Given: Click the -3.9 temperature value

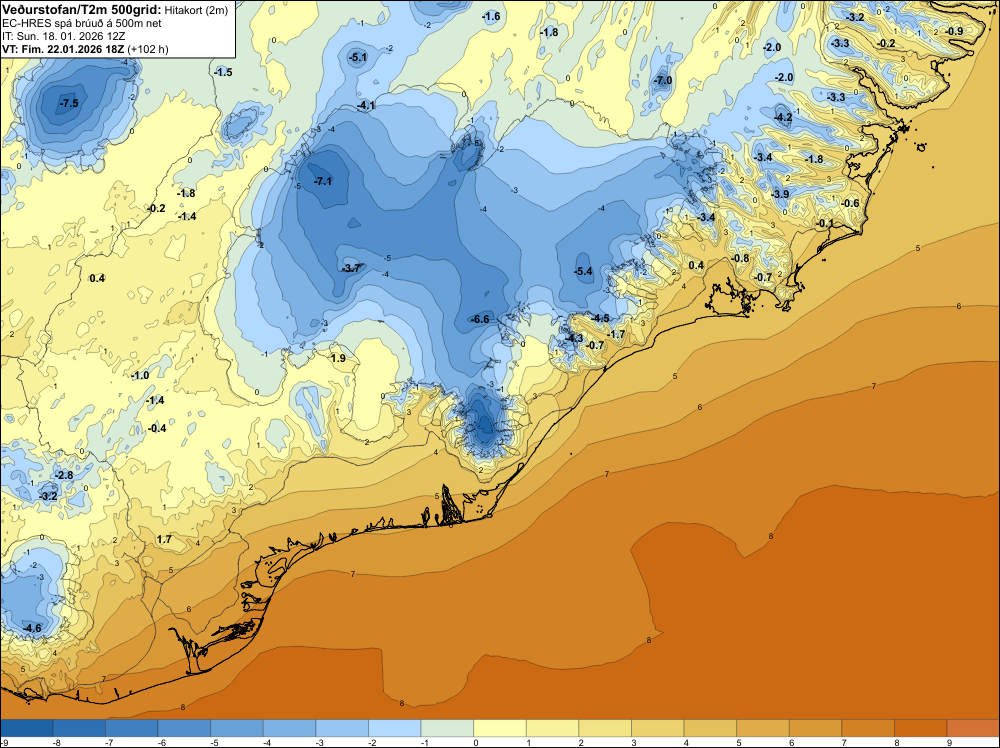Looking at the screenshot, I should click(781, 194).
